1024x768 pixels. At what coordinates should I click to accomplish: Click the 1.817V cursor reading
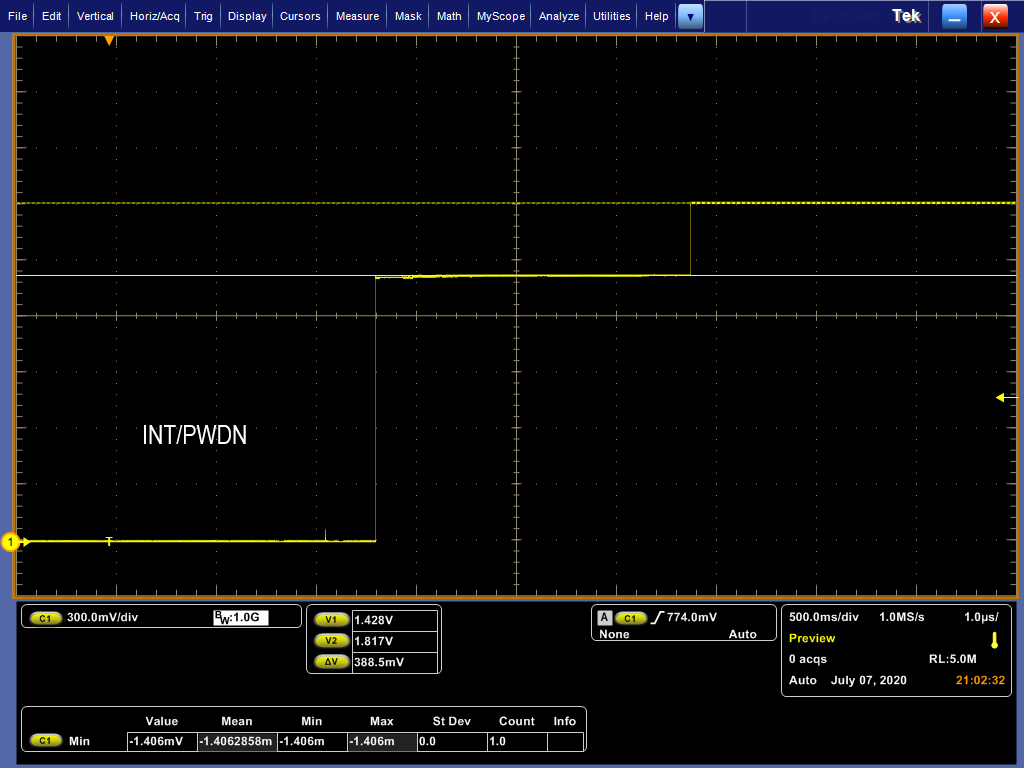(394, 641)
